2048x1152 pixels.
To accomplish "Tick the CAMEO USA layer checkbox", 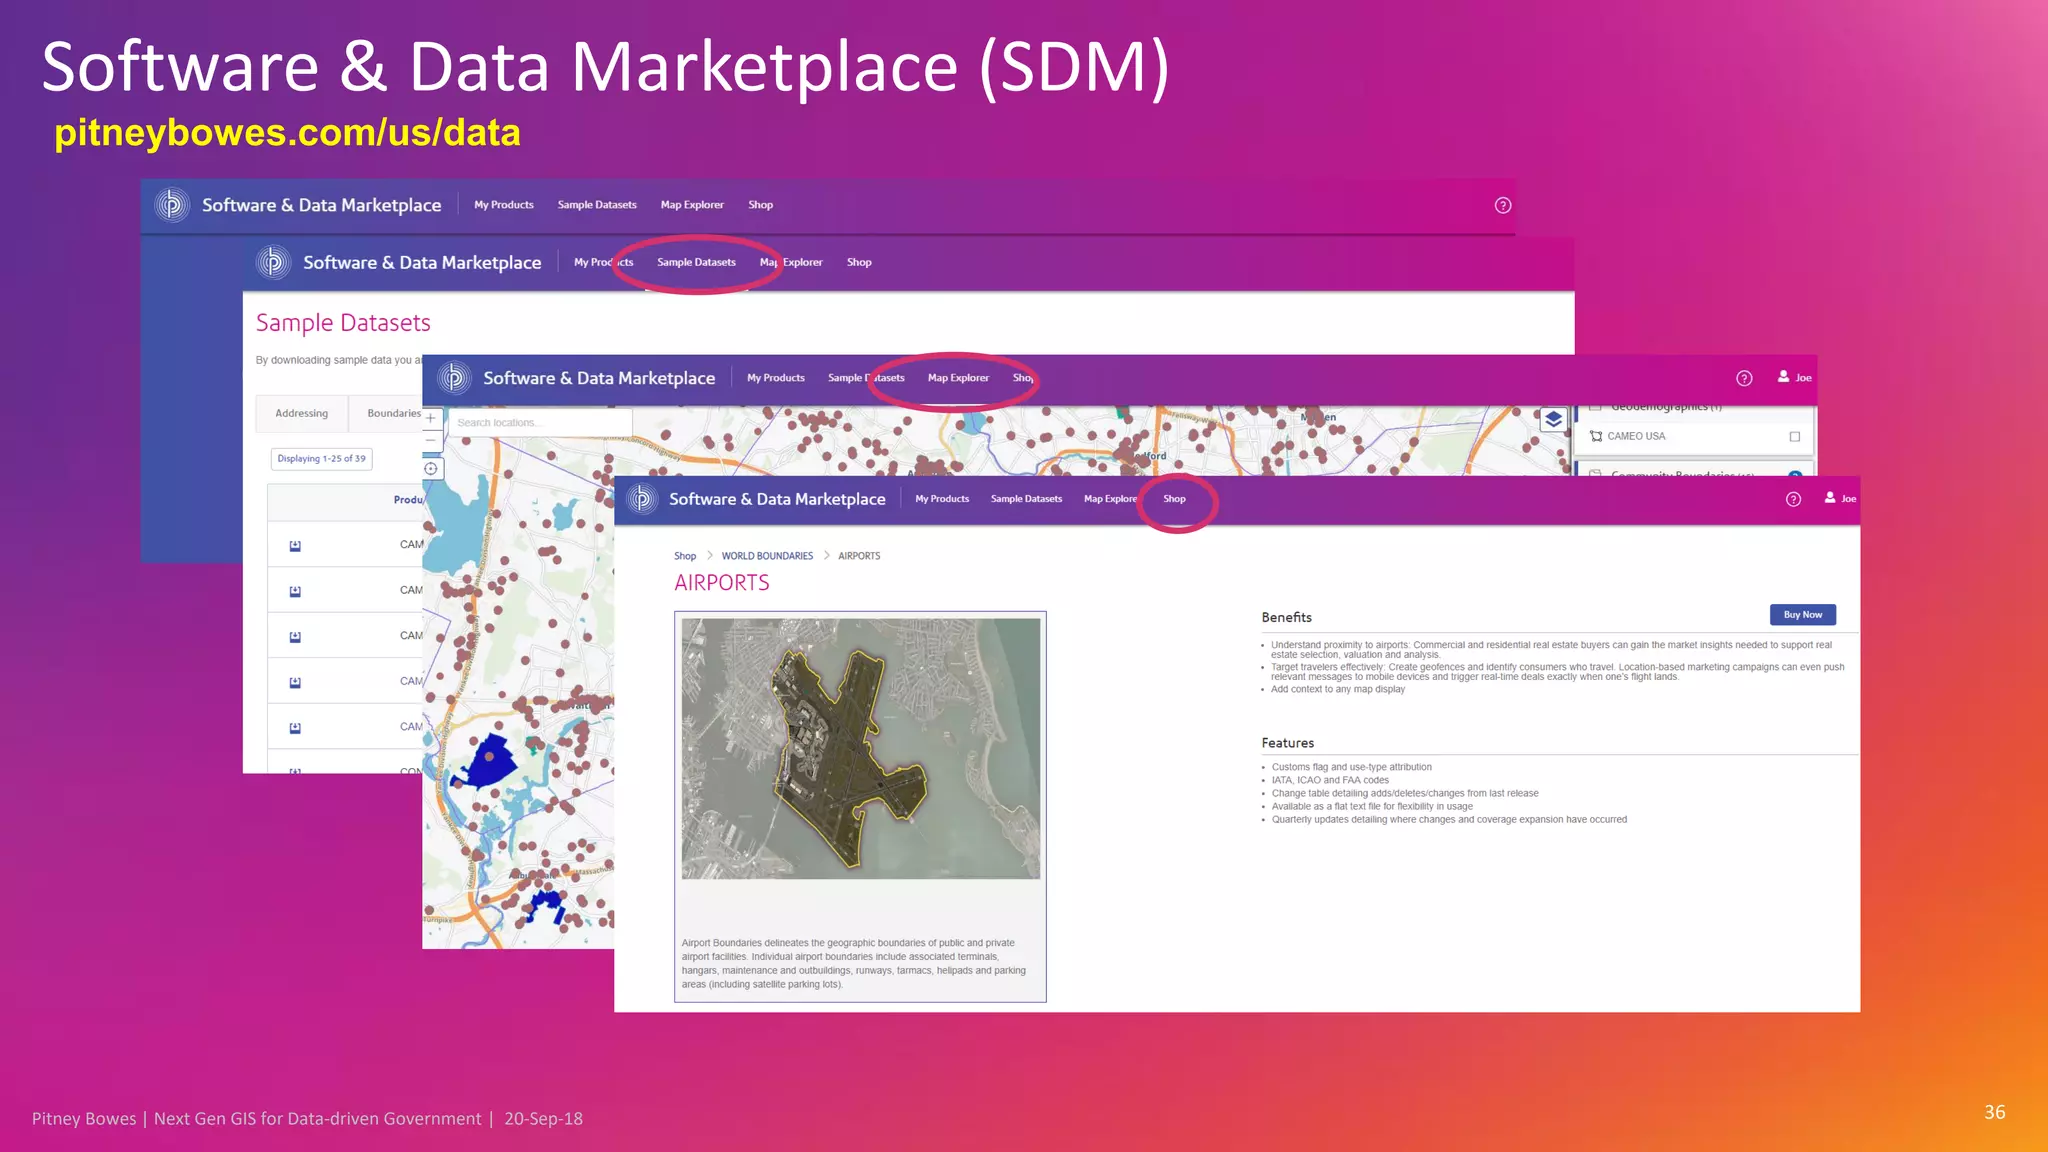I will [1795, 437].
